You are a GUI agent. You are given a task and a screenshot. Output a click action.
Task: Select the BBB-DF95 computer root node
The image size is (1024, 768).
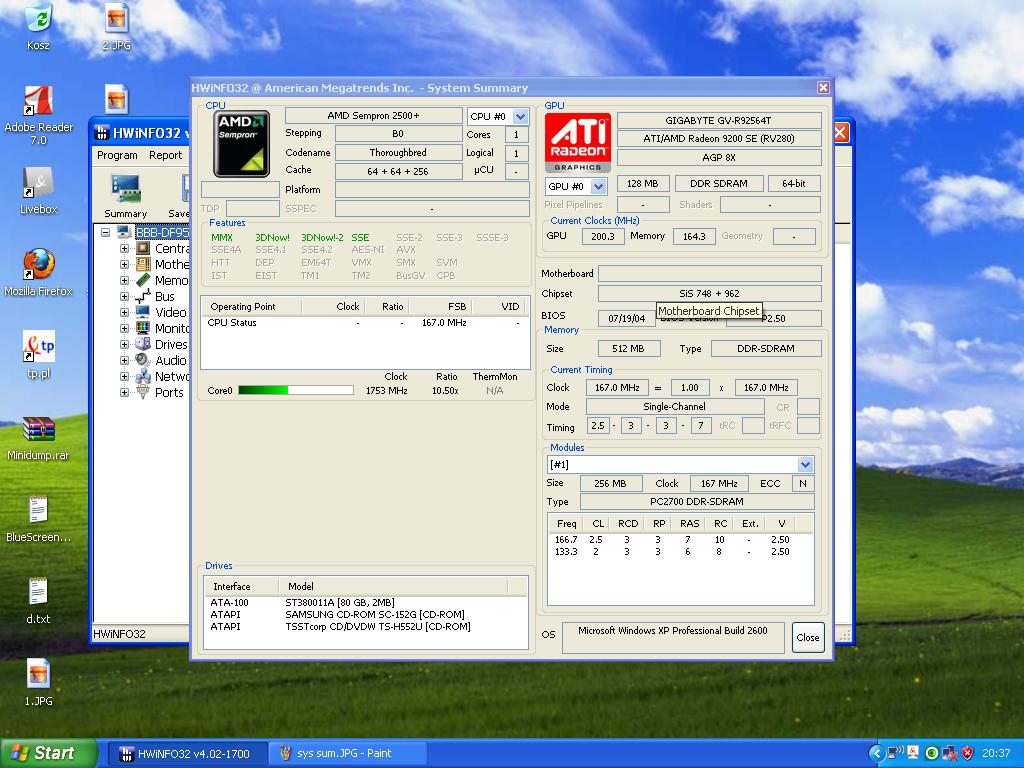point(162,232)
